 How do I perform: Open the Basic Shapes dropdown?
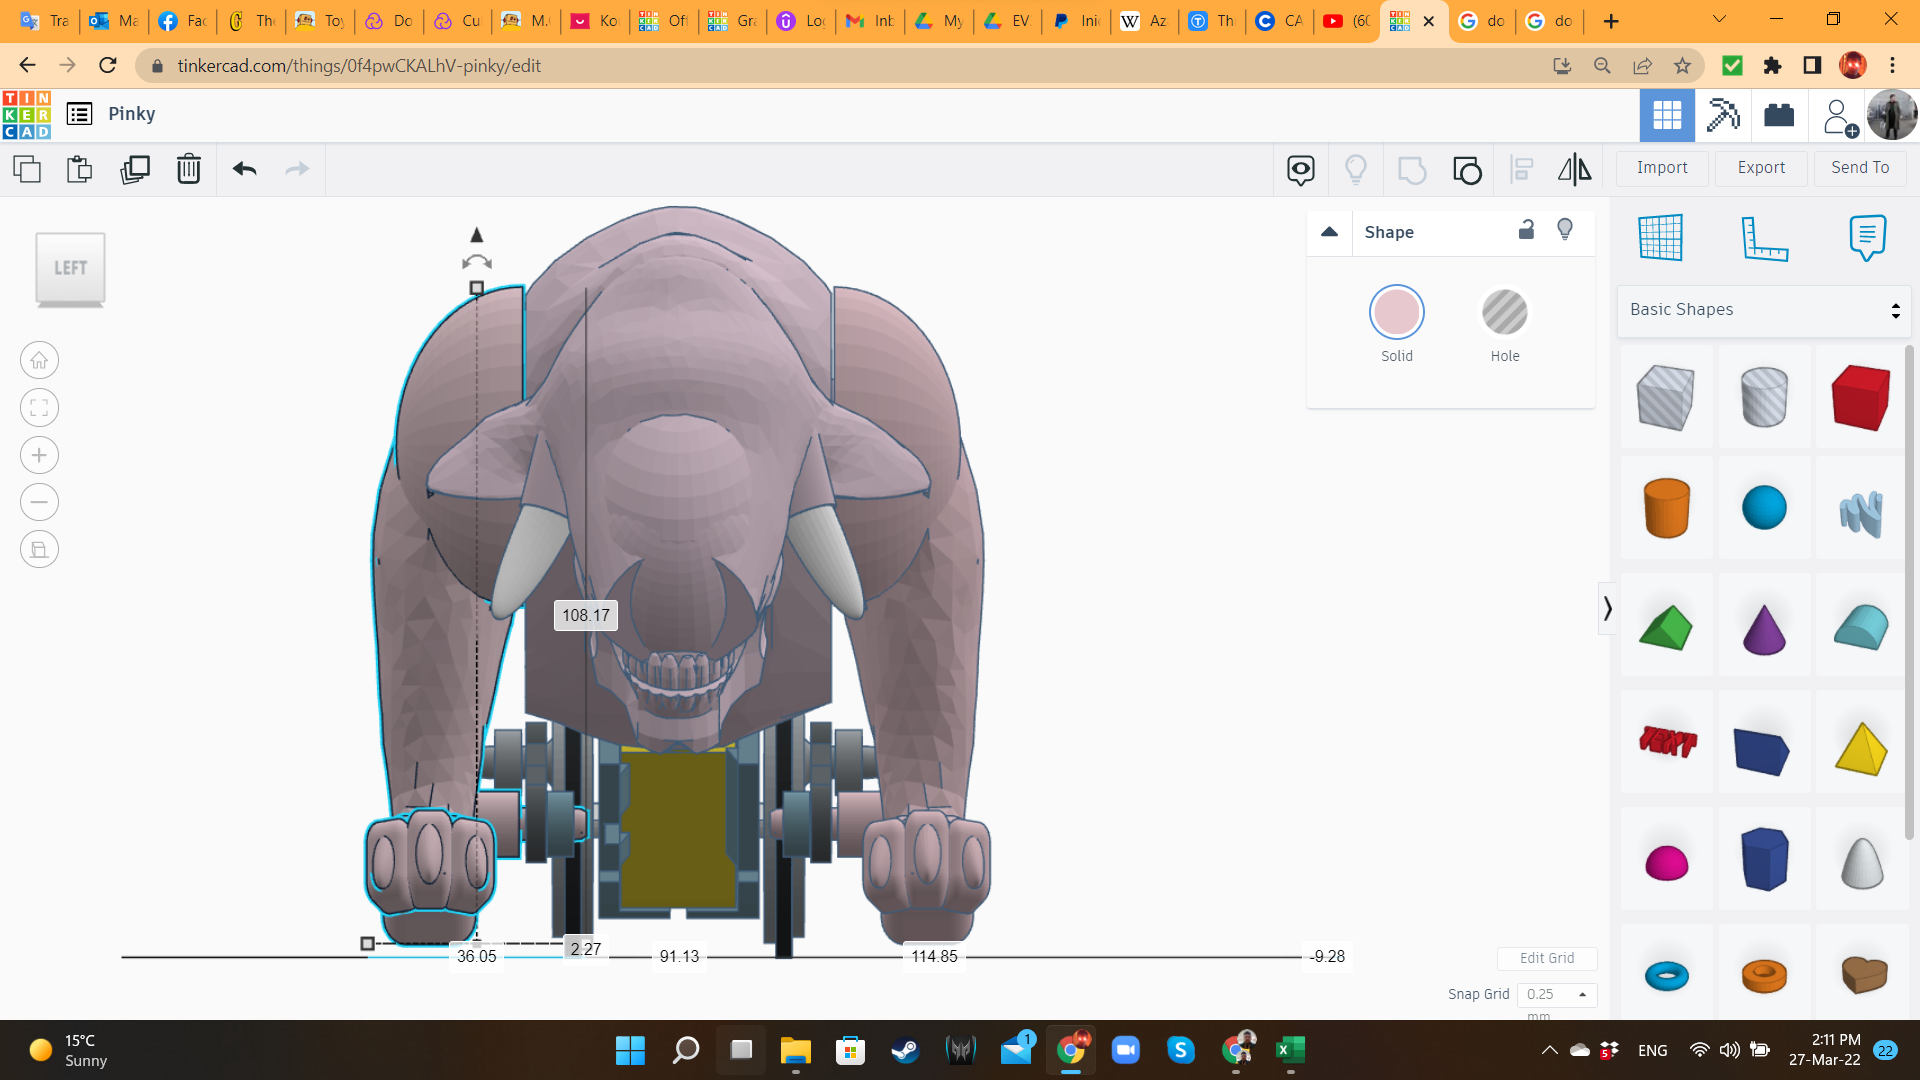(x=1764, y=310)
